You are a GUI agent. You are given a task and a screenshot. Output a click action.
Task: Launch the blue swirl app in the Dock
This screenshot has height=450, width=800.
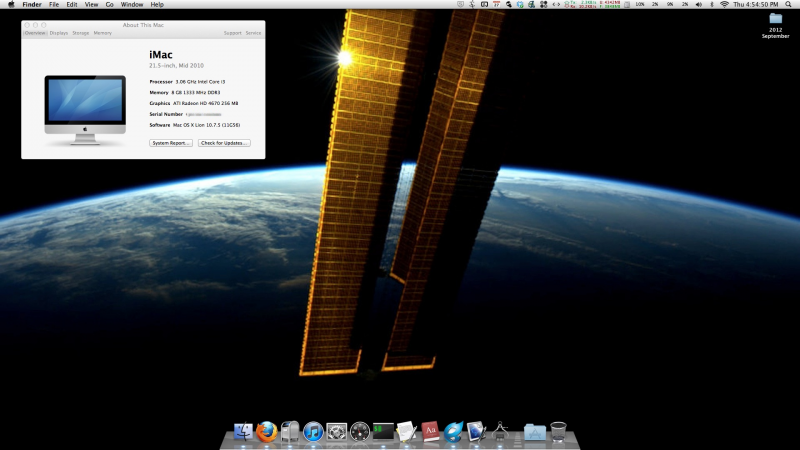[453, 432]
